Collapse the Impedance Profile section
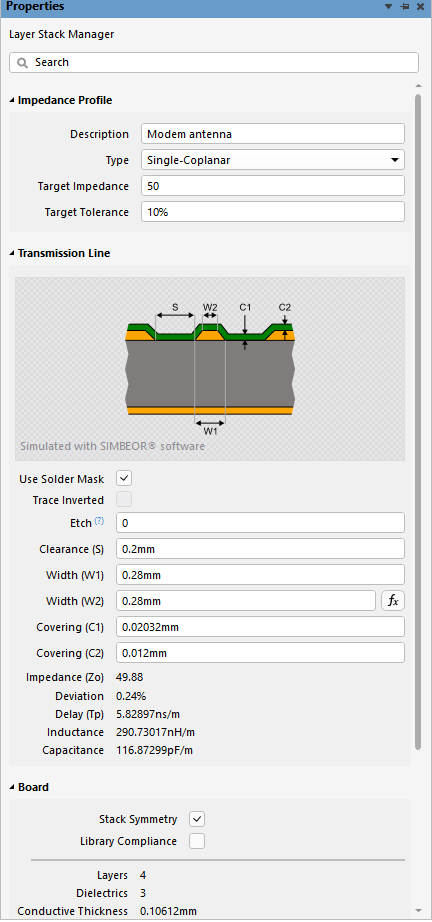 [12, 101]
